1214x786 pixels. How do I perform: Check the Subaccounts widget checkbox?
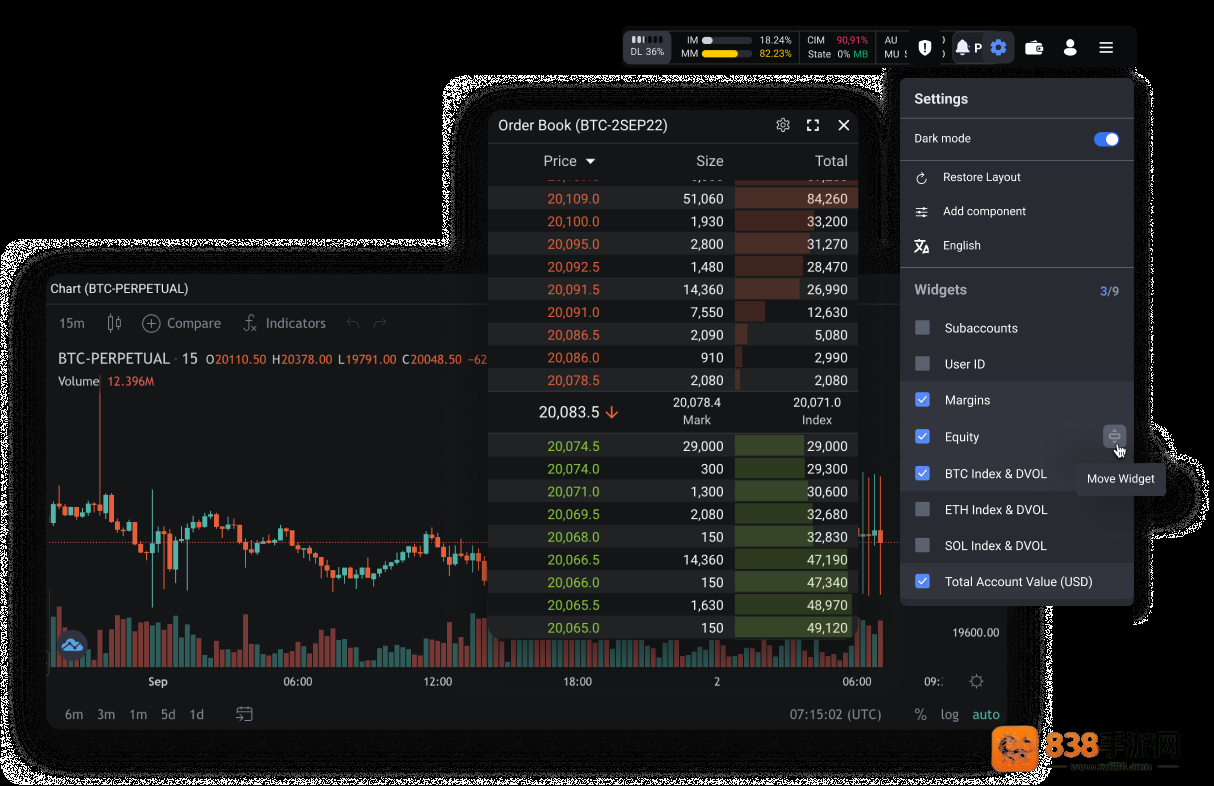coord(923,328)
